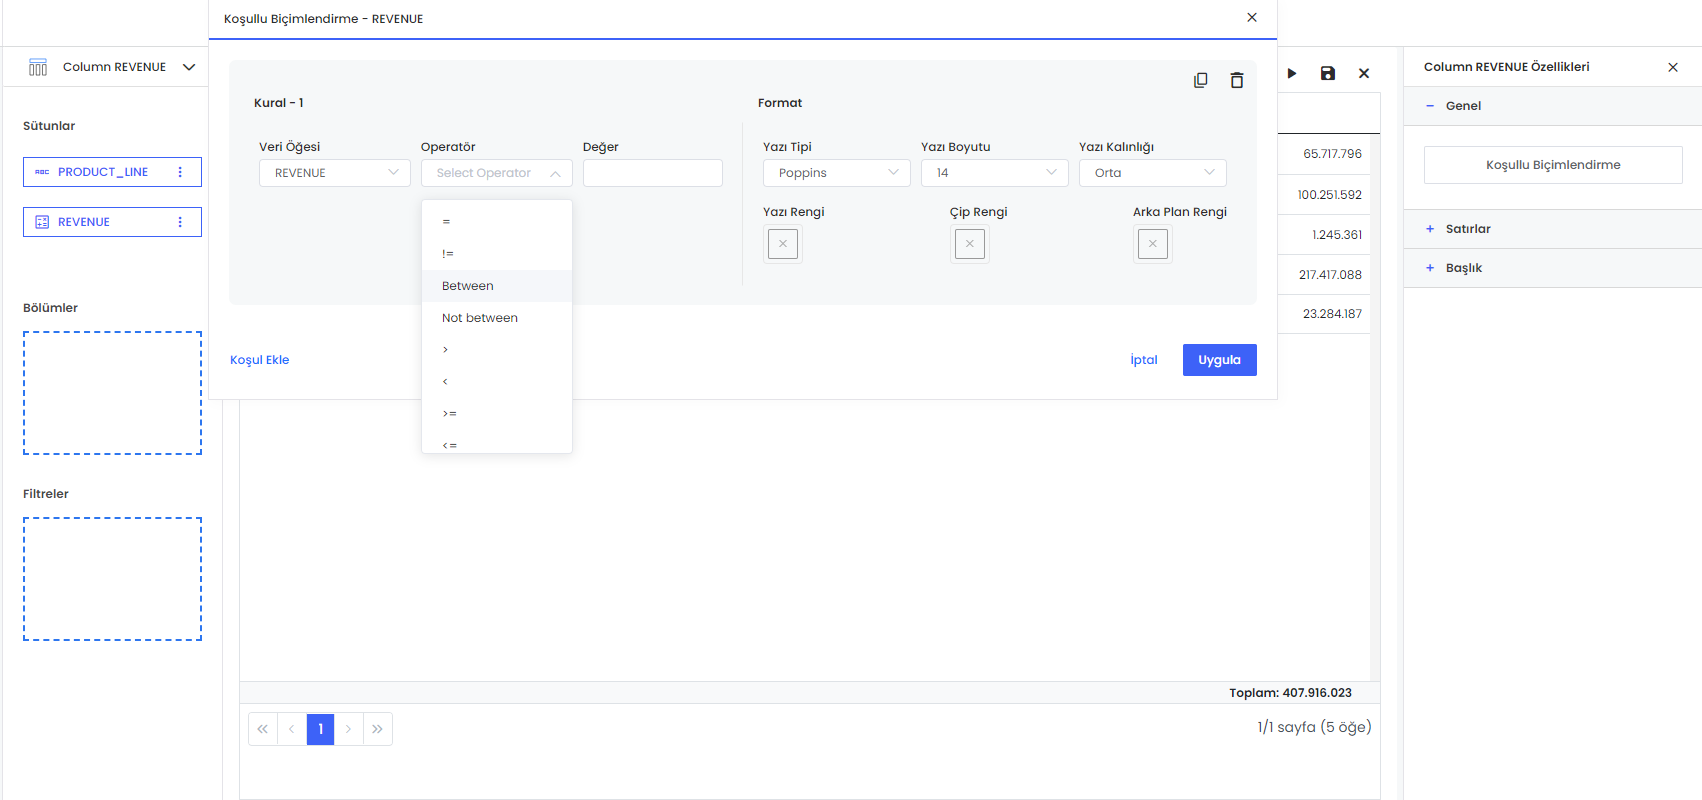The height and width of the screenshot is (800, 1702).
Task: Open the Column REVENUE chevron dropdown
Action: click(189, 67)
